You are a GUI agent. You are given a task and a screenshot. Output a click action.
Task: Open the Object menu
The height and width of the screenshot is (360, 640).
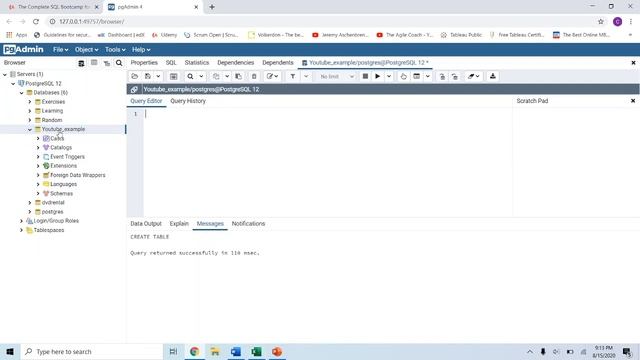(x=86, y=49)
